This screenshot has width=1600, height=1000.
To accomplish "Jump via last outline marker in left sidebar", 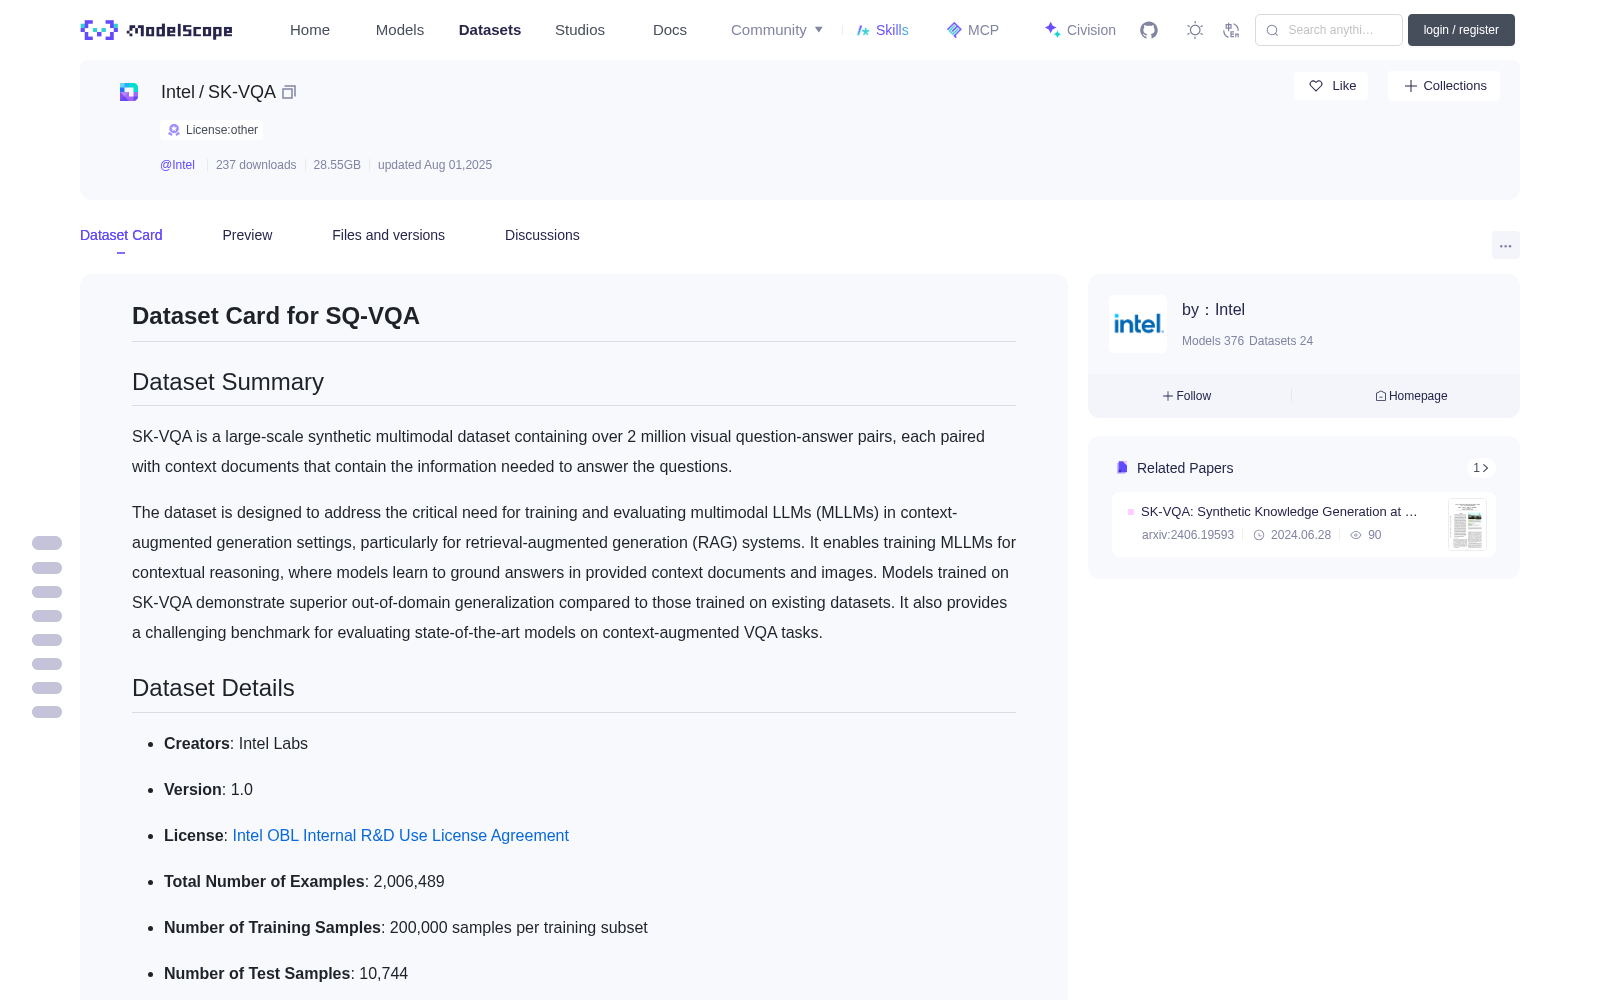I will pyautogui.click(x=47, y=712).
